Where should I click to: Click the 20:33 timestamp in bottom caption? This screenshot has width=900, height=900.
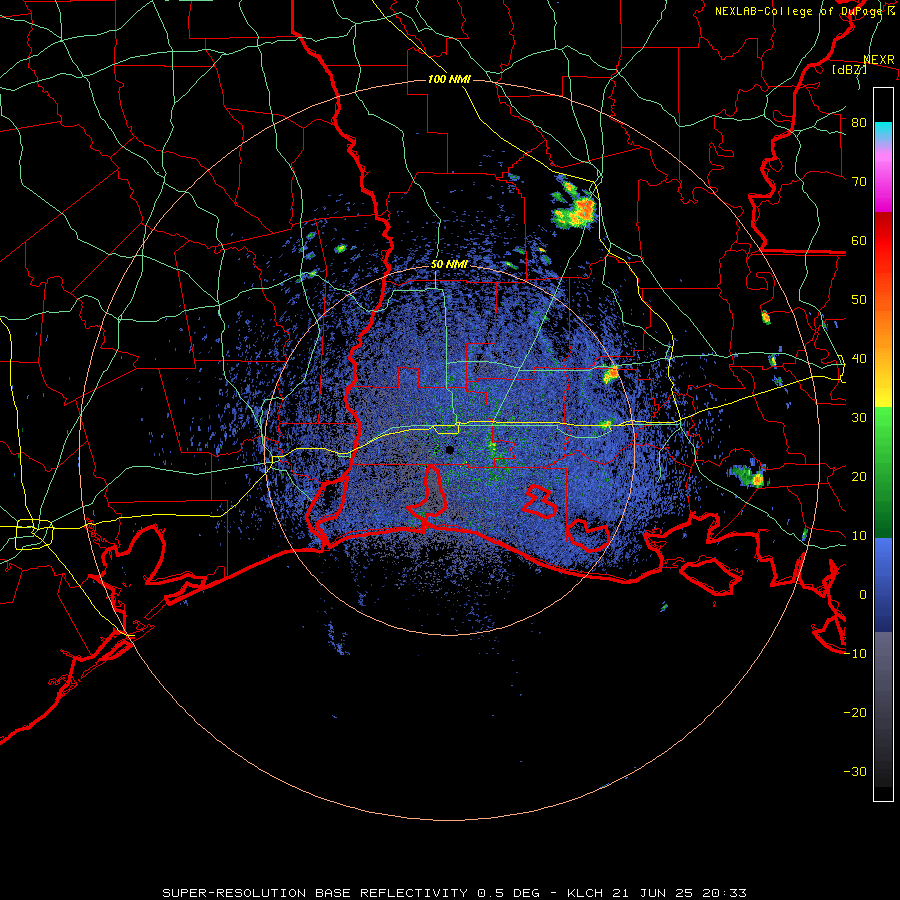(x=724, y=893)
